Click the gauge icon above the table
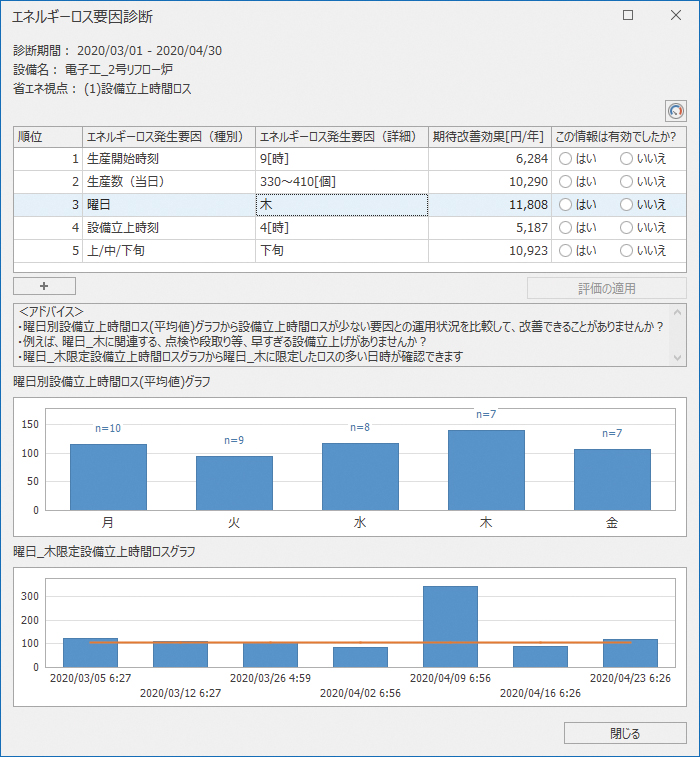 [x=675, y=111]
